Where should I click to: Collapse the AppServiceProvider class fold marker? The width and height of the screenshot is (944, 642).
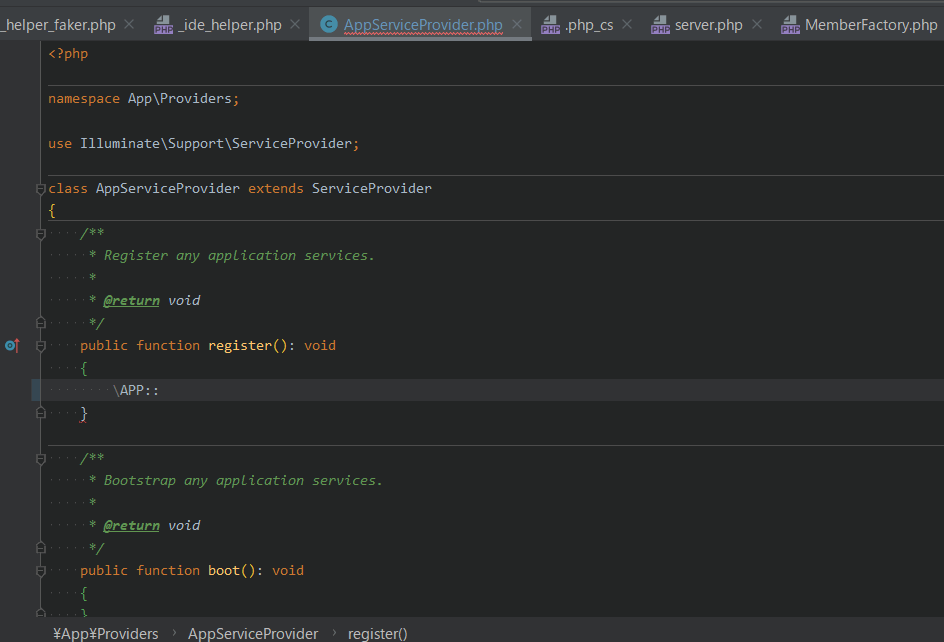tap(41, 189)
